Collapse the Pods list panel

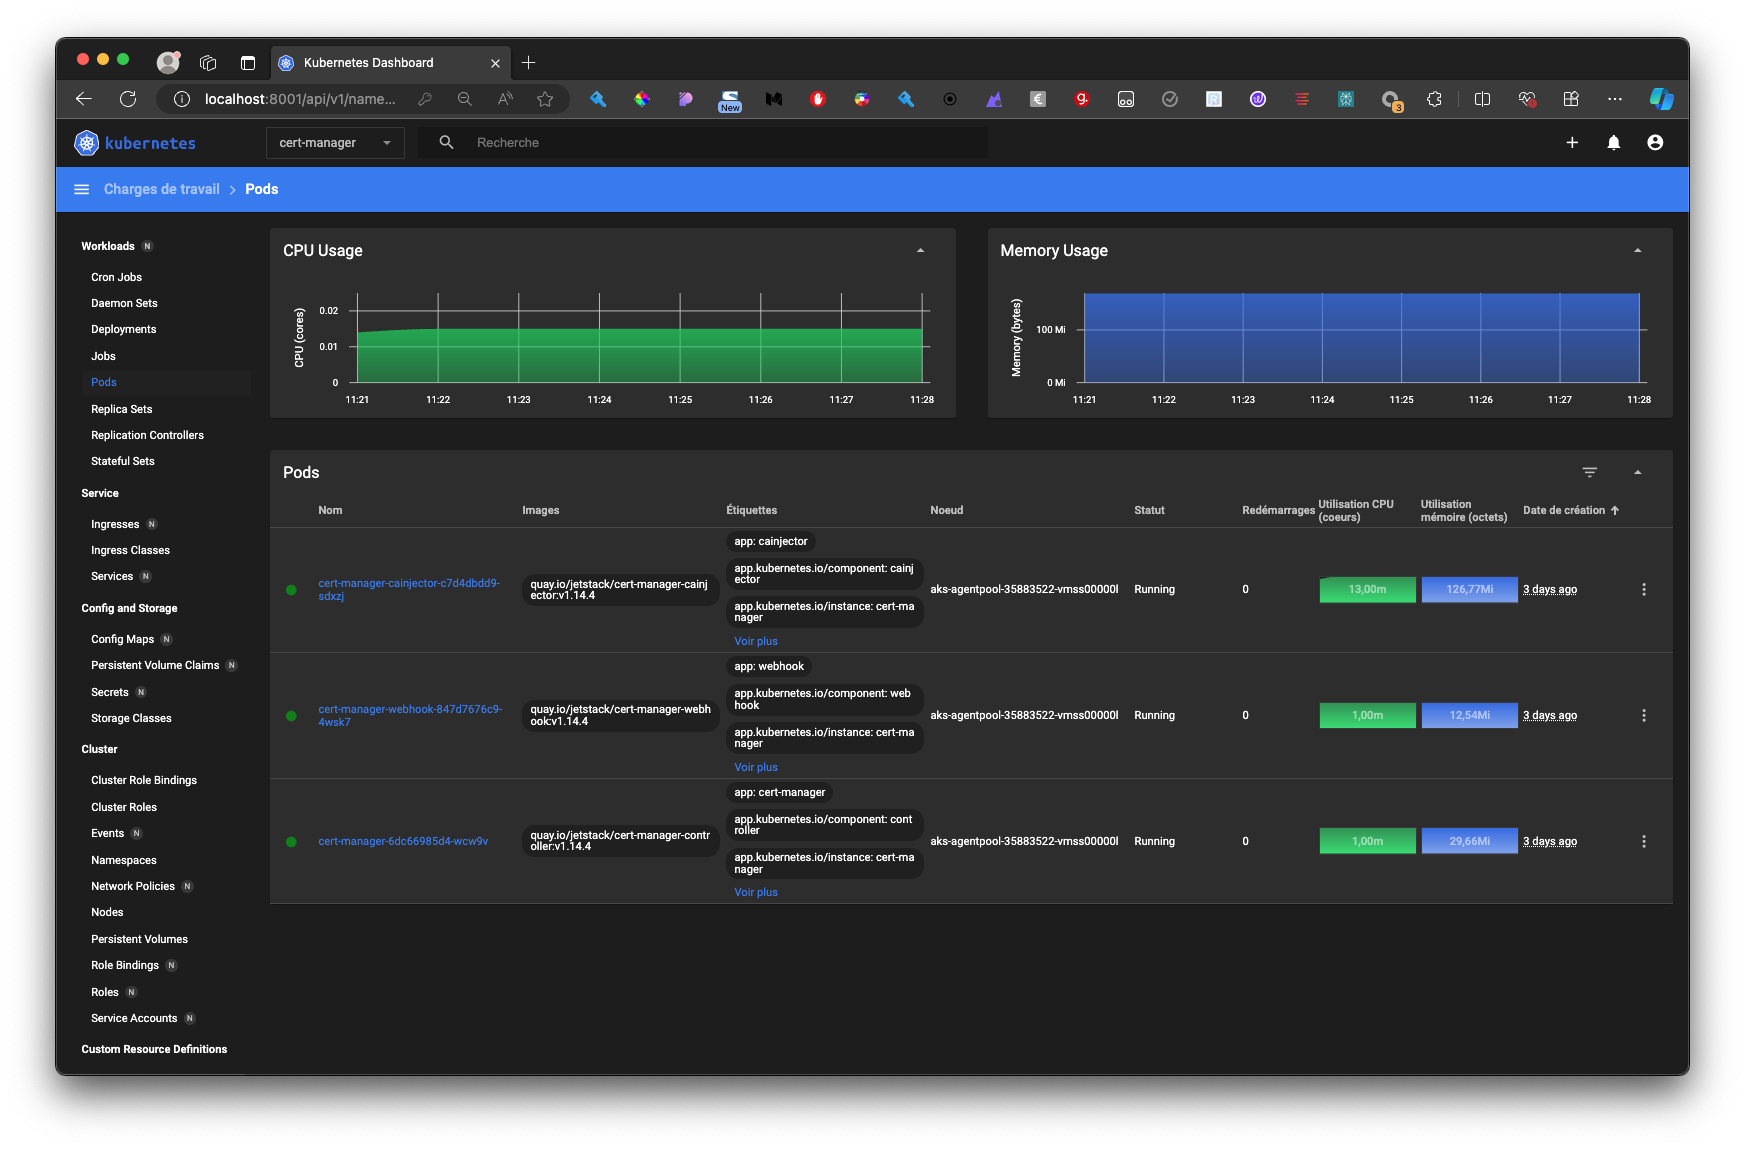[1637, 472]
